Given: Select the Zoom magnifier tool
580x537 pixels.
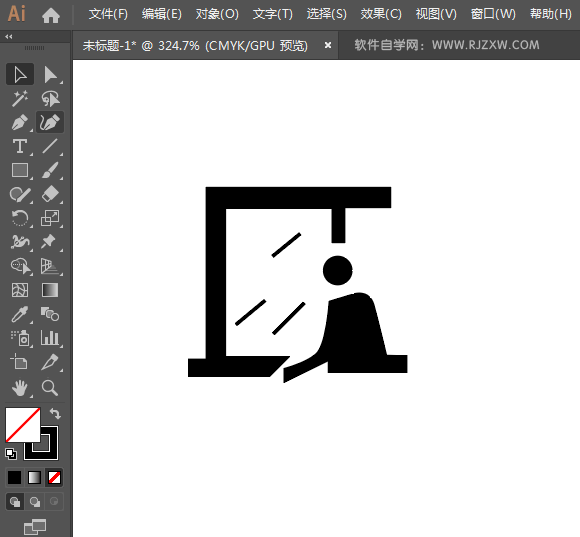Looking at the screenshot, I should coord(50,388).
